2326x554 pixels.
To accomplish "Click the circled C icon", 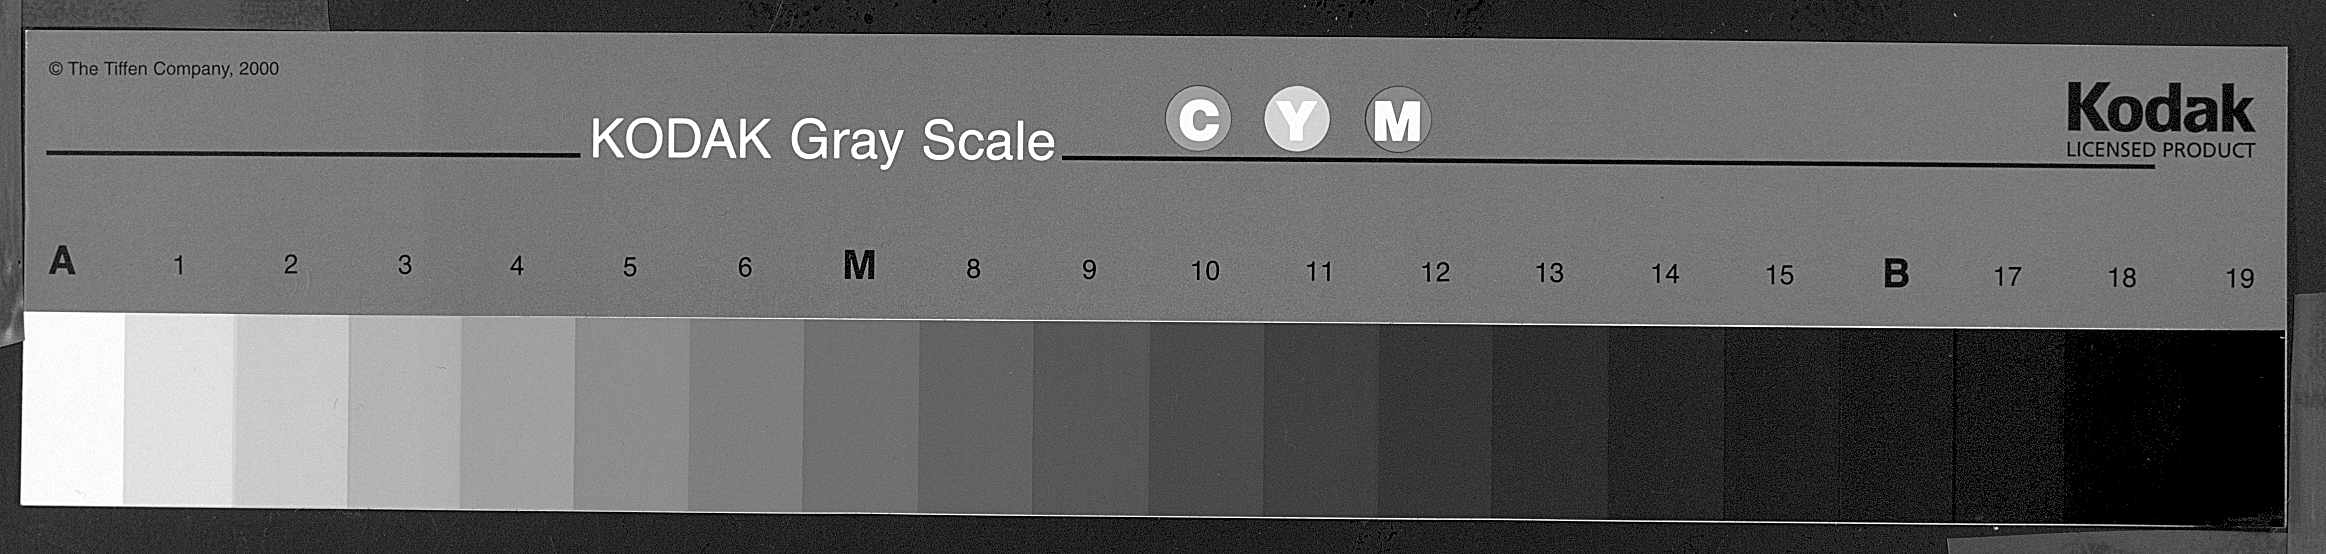I will 1197,120.
